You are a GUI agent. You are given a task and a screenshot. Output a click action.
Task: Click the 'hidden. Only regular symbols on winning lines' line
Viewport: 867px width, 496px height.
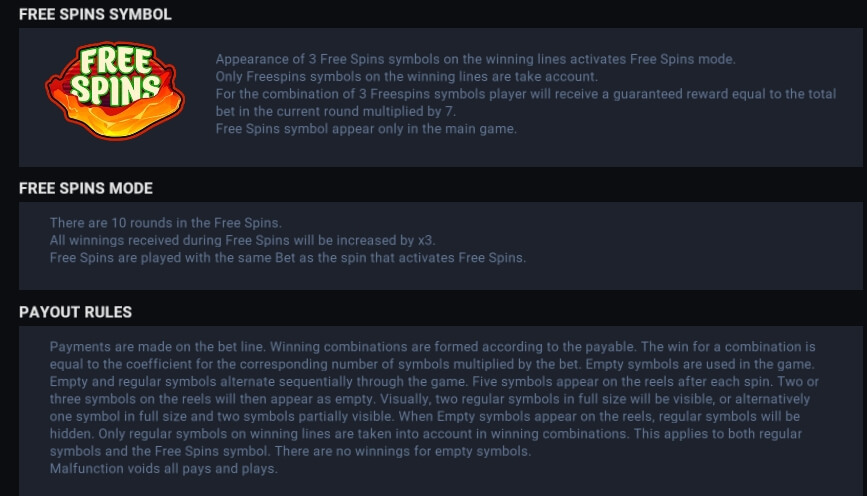click(x=426, y=434)
